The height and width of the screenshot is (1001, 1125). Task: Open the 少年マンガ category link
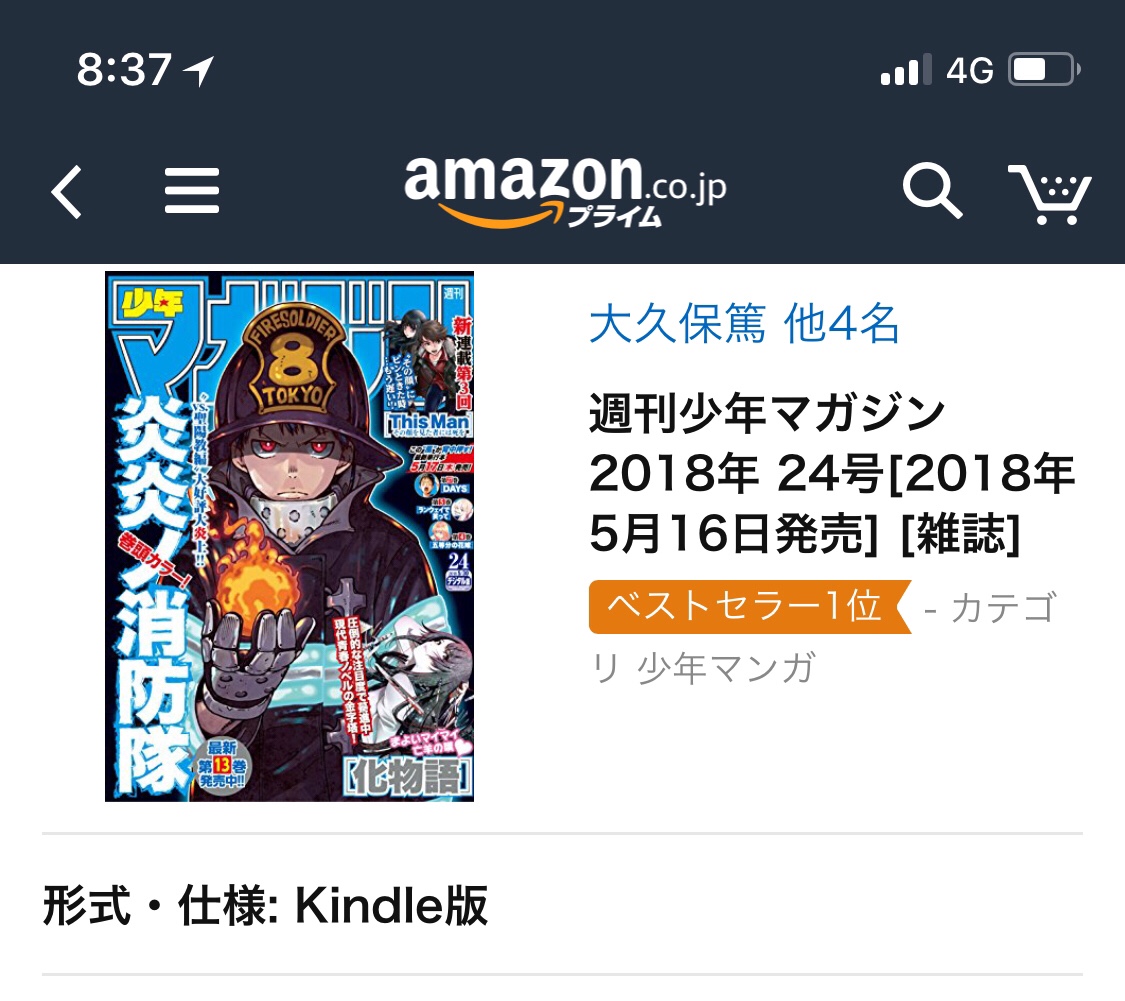point(726,668)
